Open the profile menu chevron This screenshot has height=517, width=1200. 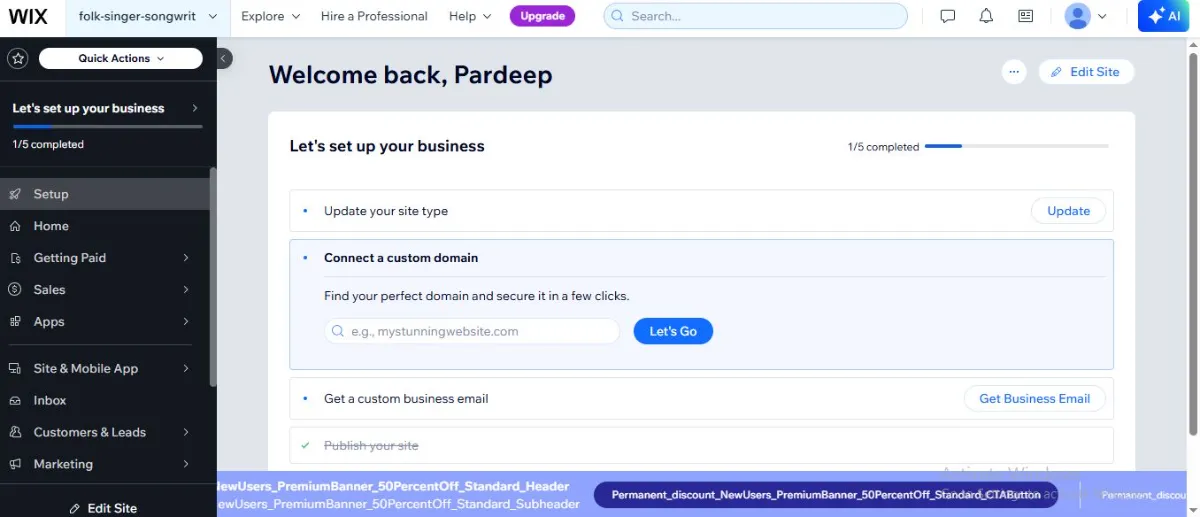(1102, 16)
